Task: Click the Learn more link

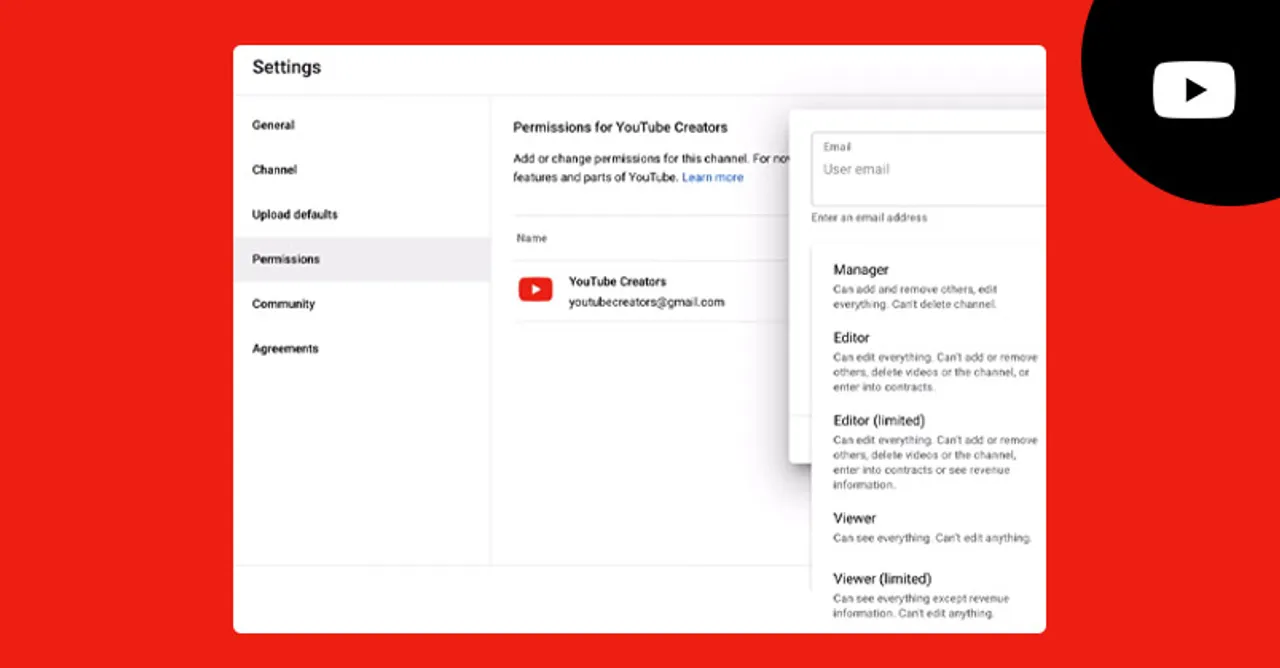Action: coord(712,177)
